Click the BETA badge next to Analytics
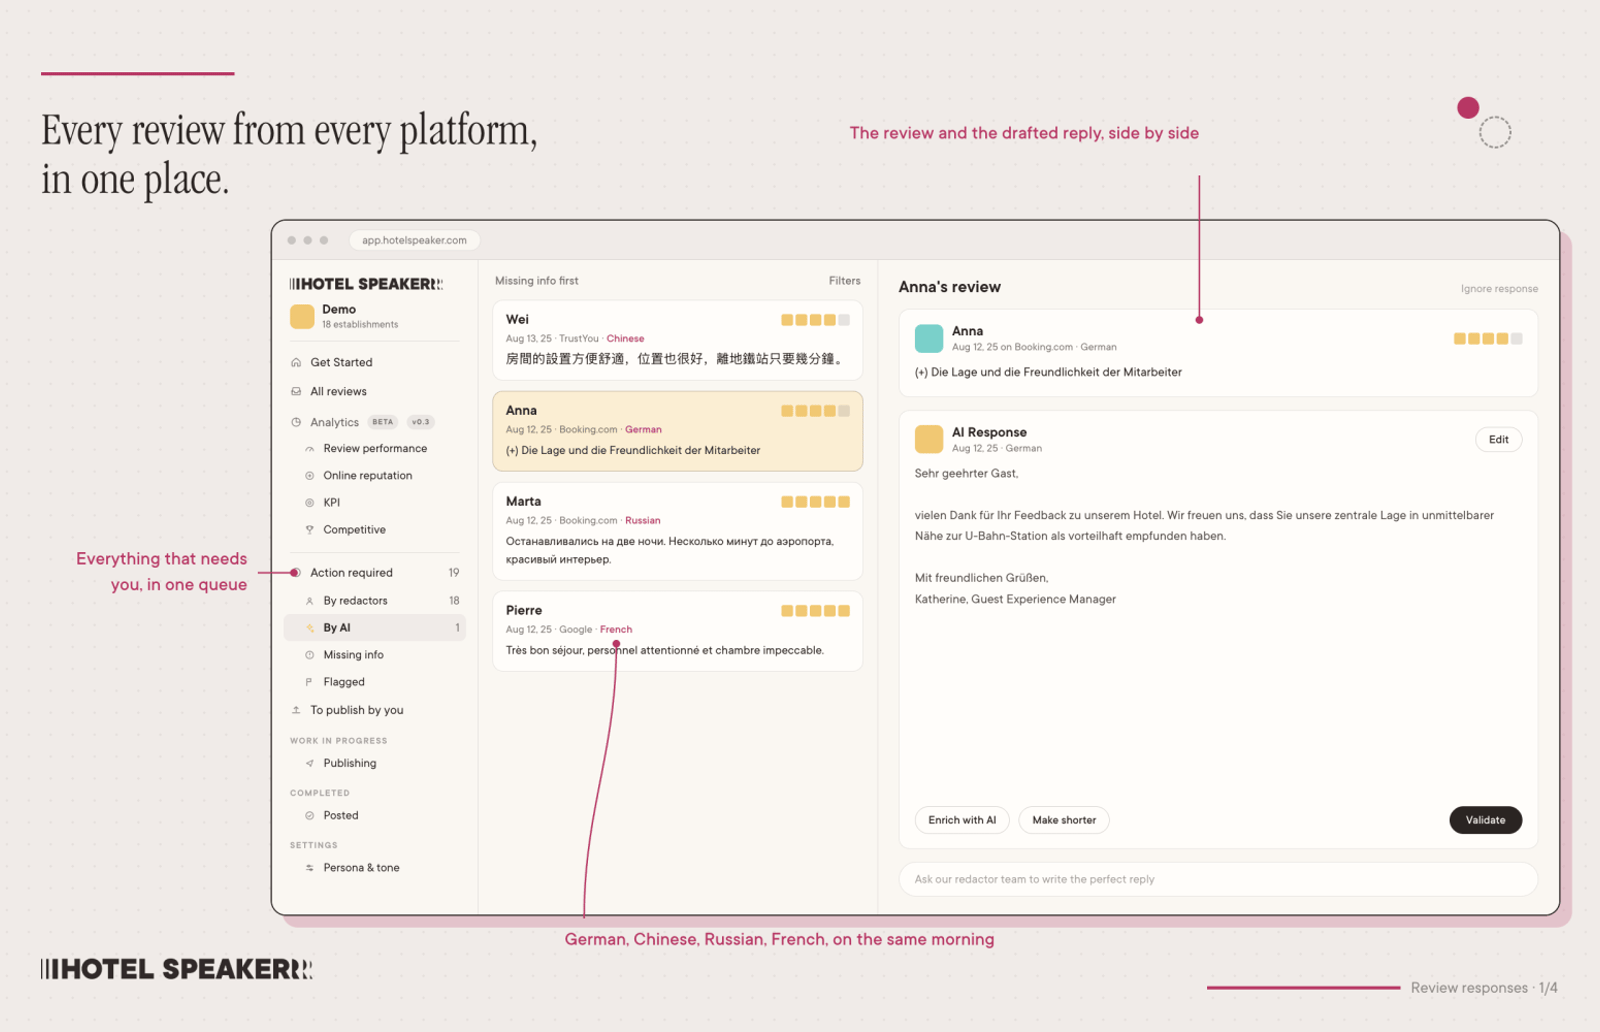This screenshot has height=1032, width=1600. [383, 422]
